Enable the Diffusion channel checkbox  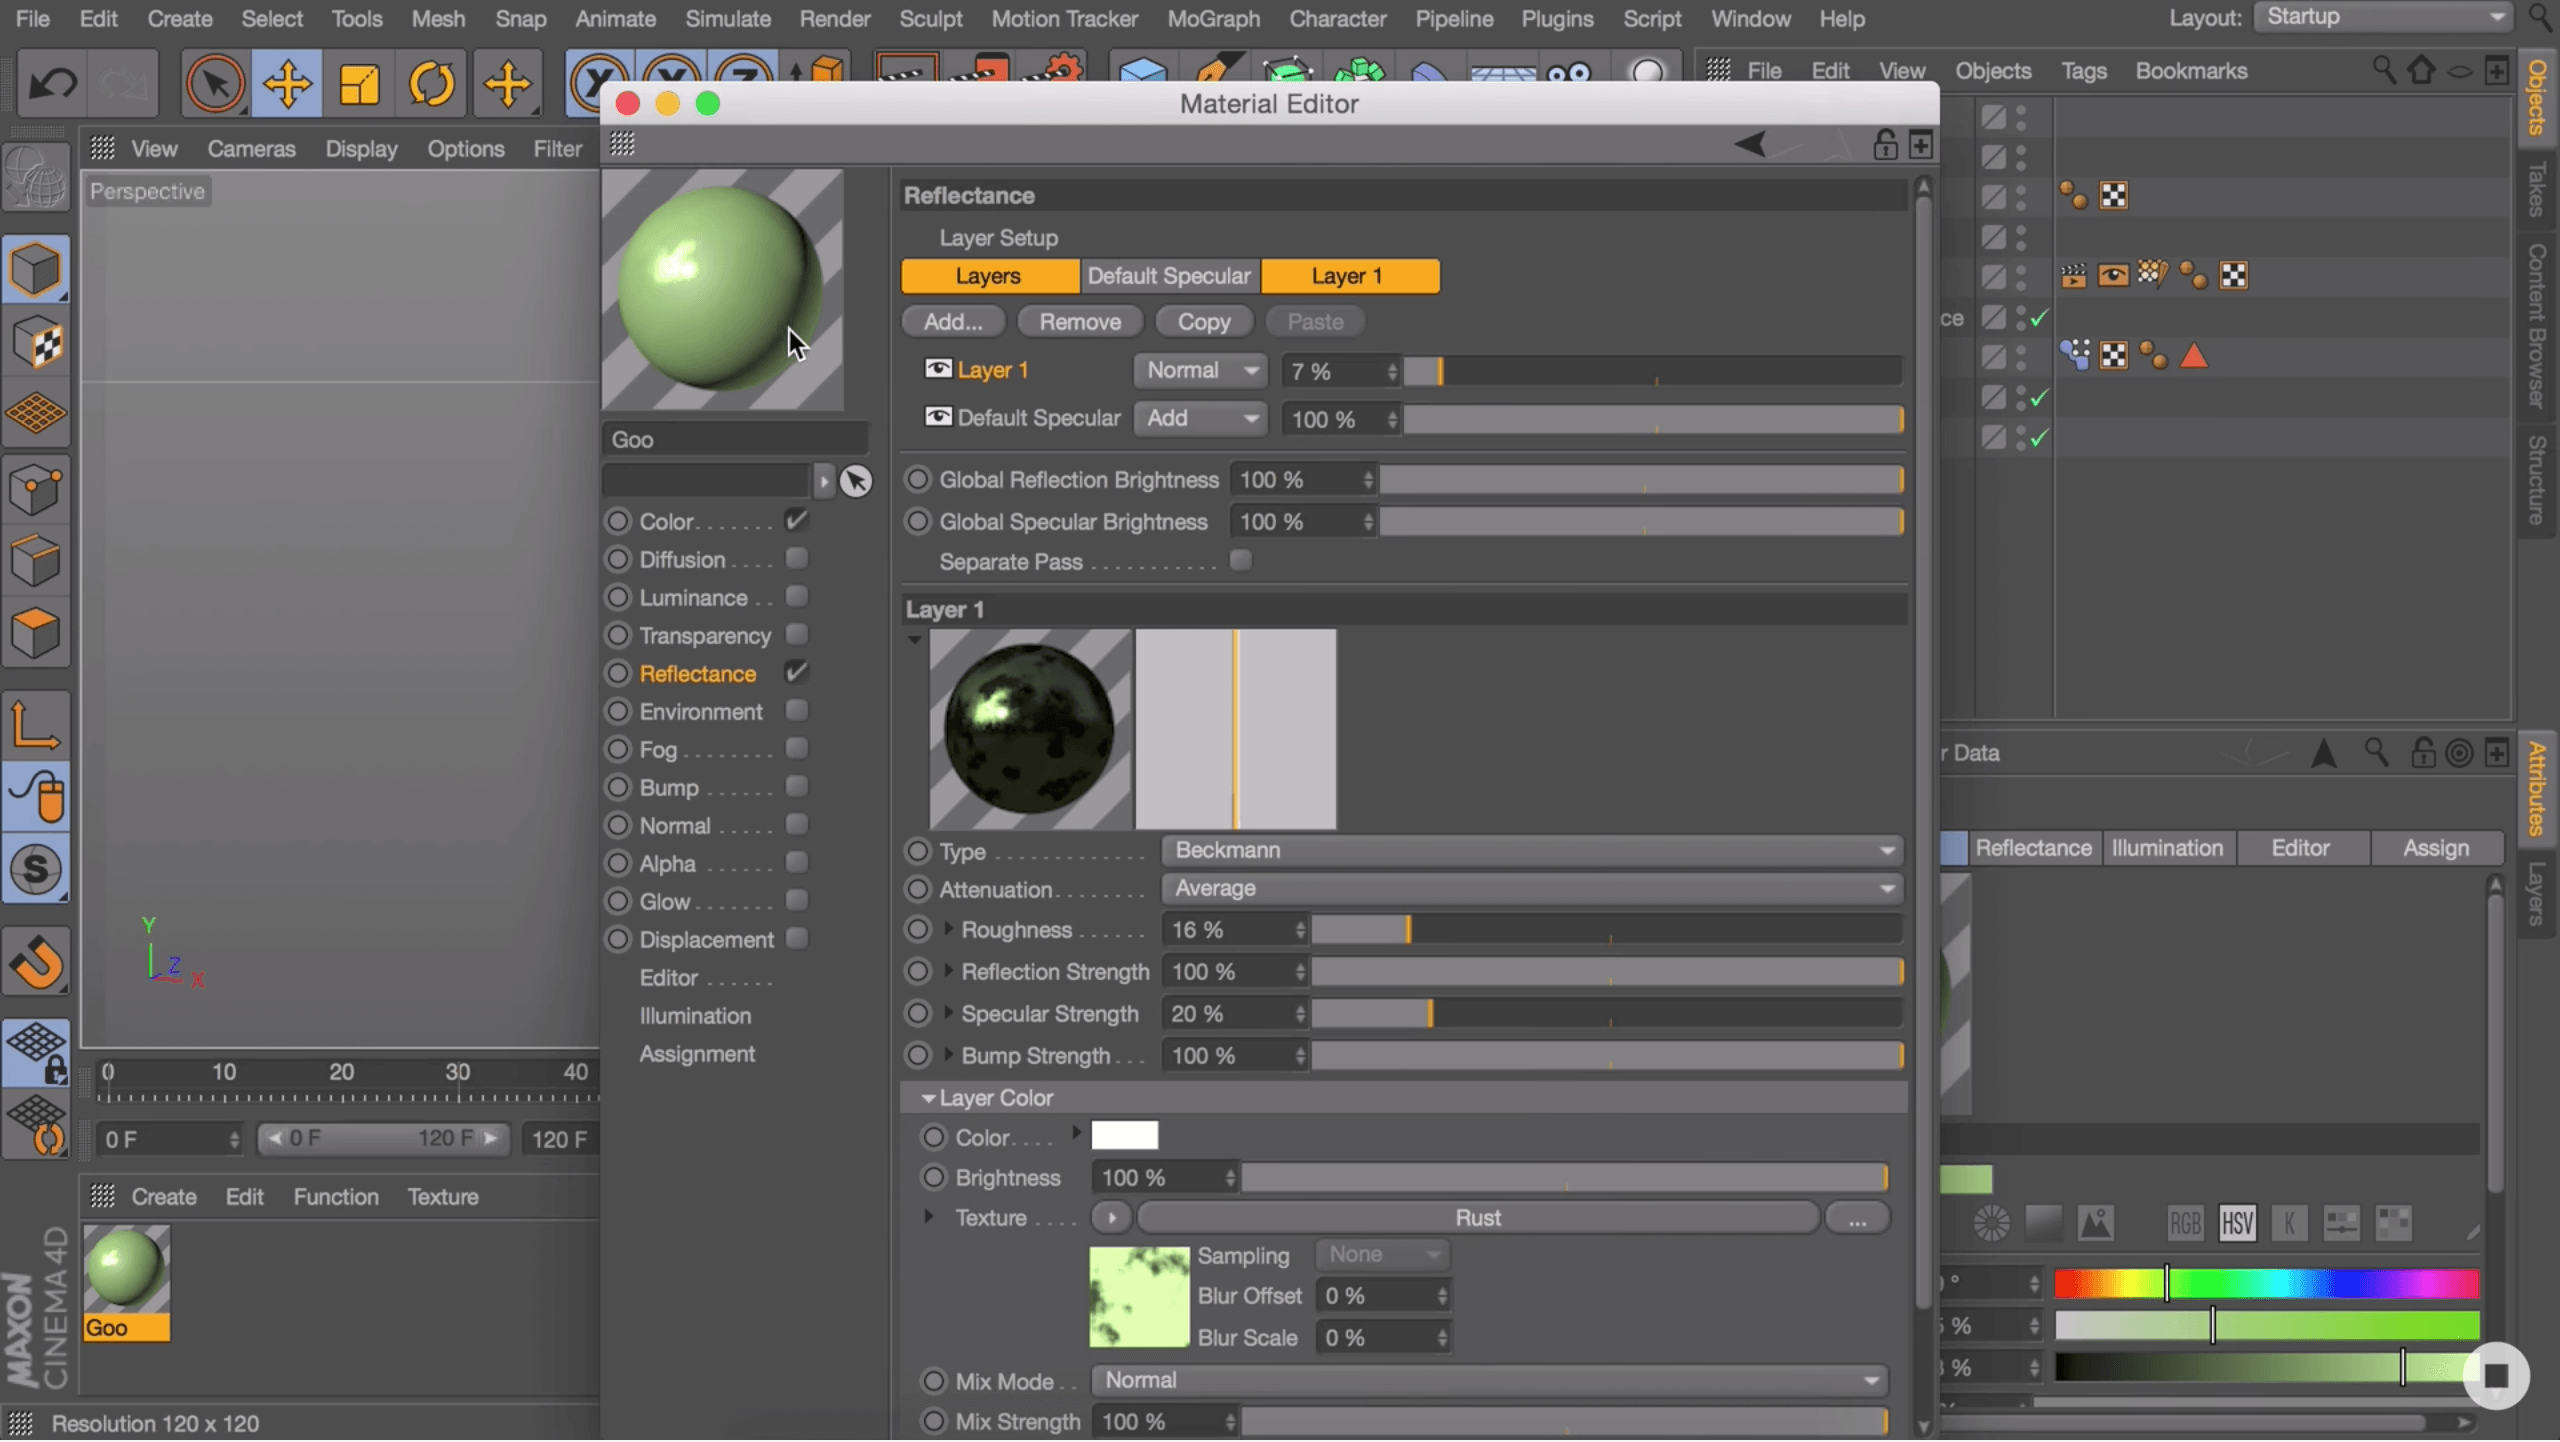[x=796, y=559]
